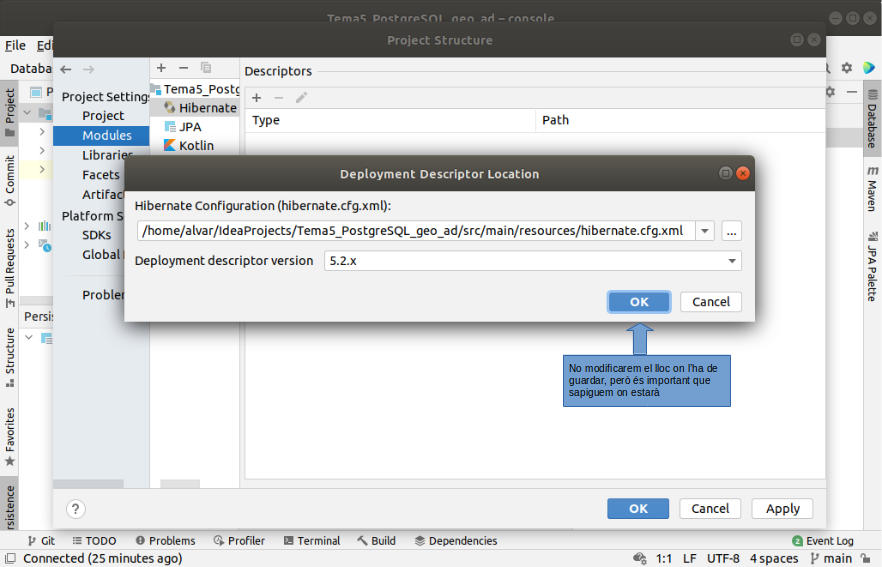Click the LF line separator indicator
This screenshot has height=567, width=882.
point(690,559)
